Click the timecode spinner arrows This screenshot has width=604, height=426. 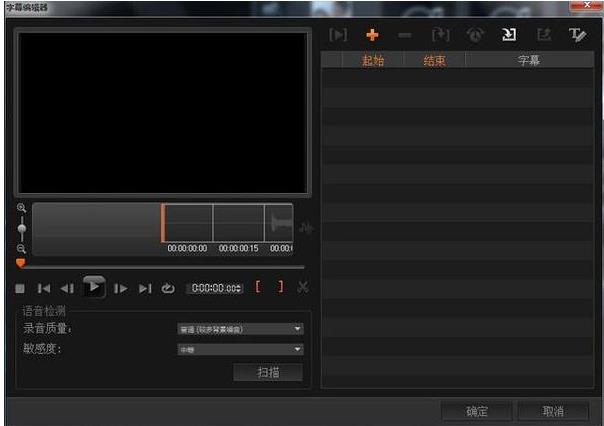coord(239,288)
